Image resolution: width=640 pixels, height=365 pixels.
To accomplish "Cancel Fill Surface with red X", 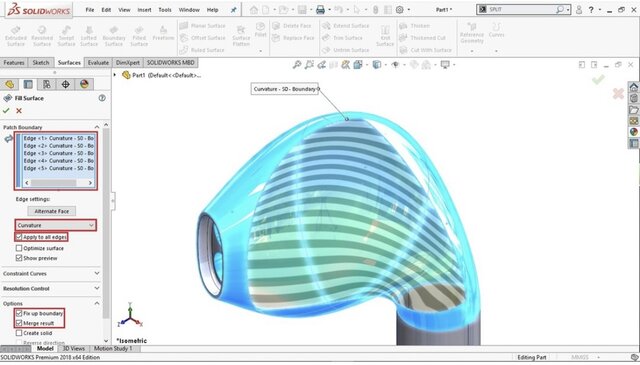I will pyautogui.click(x=19, y=111).
